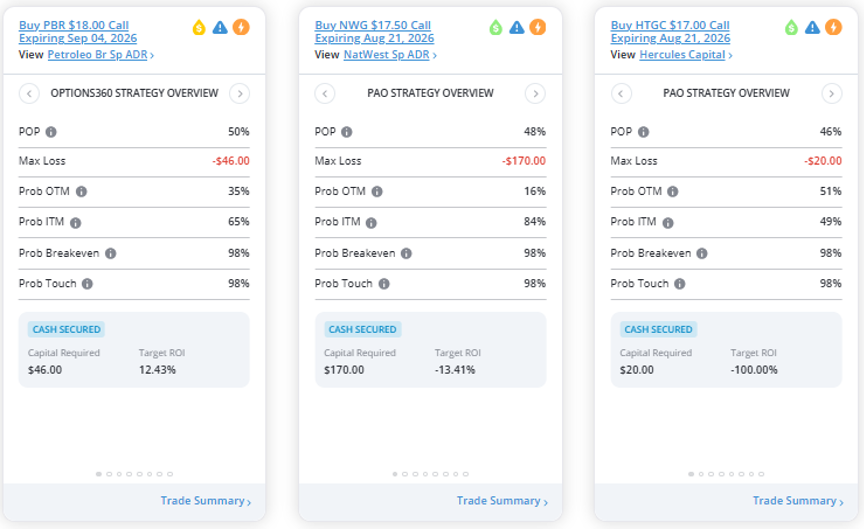The height and width of the screenshot is (529, 864).
Task: Select last pagination dot on NWG card
Action: tap(466, 474)
